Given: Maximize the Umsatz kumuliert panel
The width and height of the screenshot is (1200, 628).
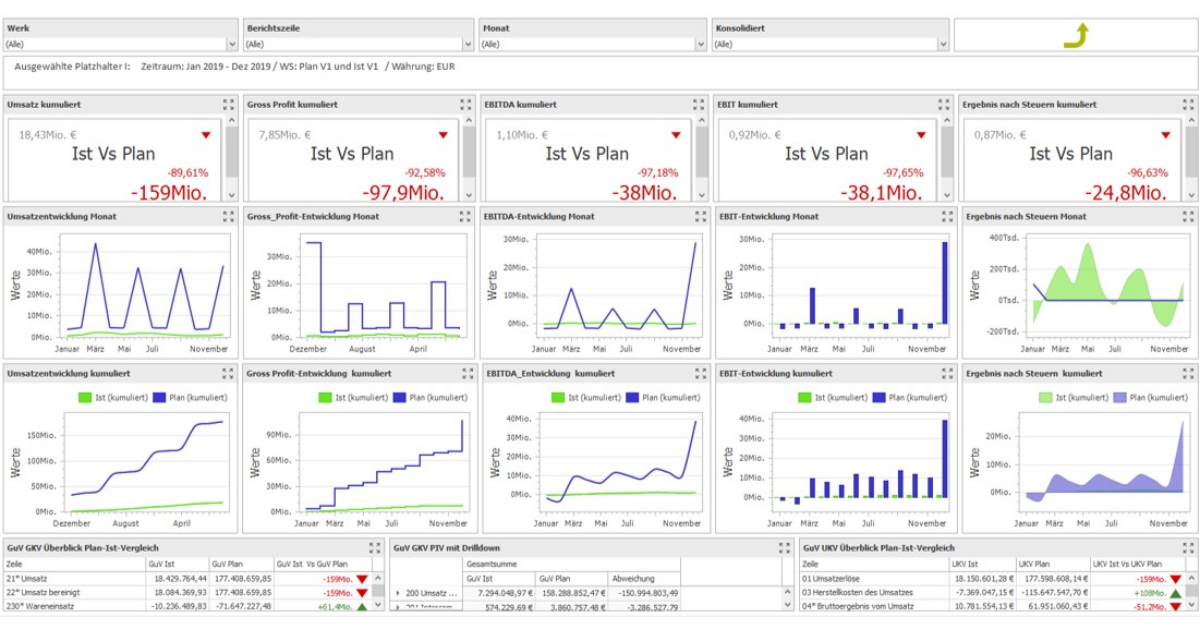Looking at the screenshot, I should 229,104.
